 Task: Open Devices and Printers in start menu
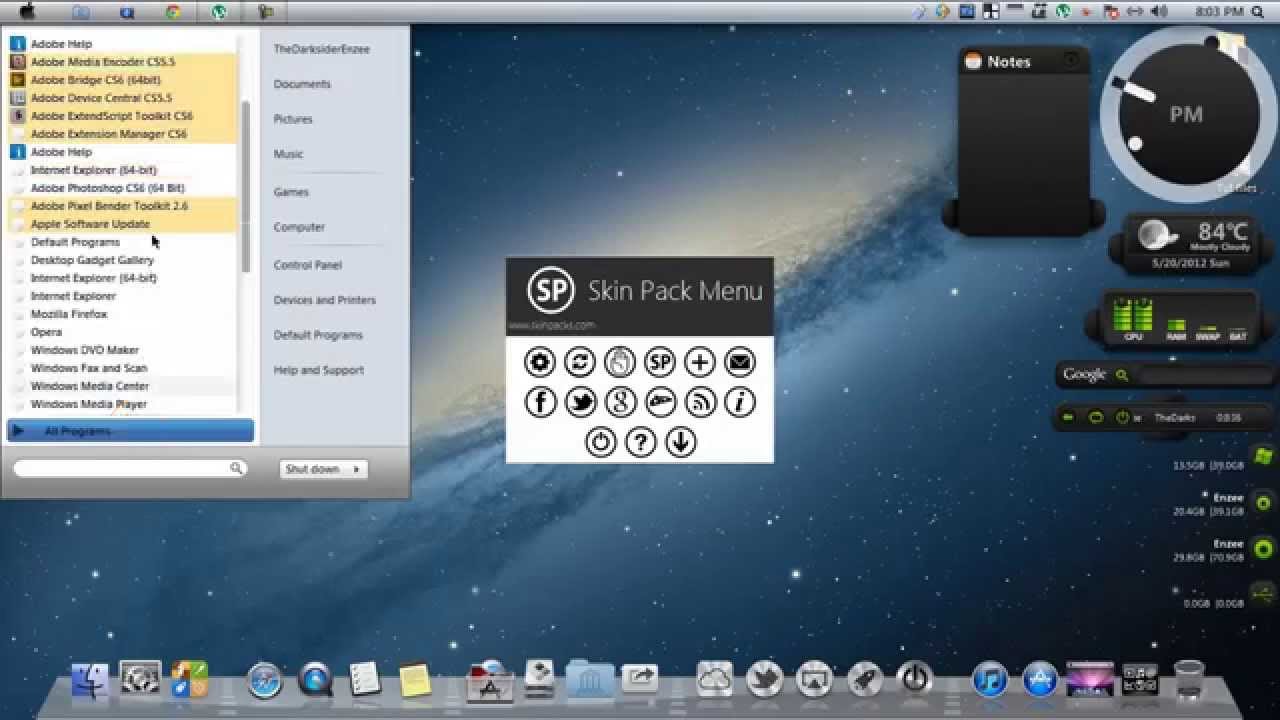pyautogui.click(x=324, y=300)
